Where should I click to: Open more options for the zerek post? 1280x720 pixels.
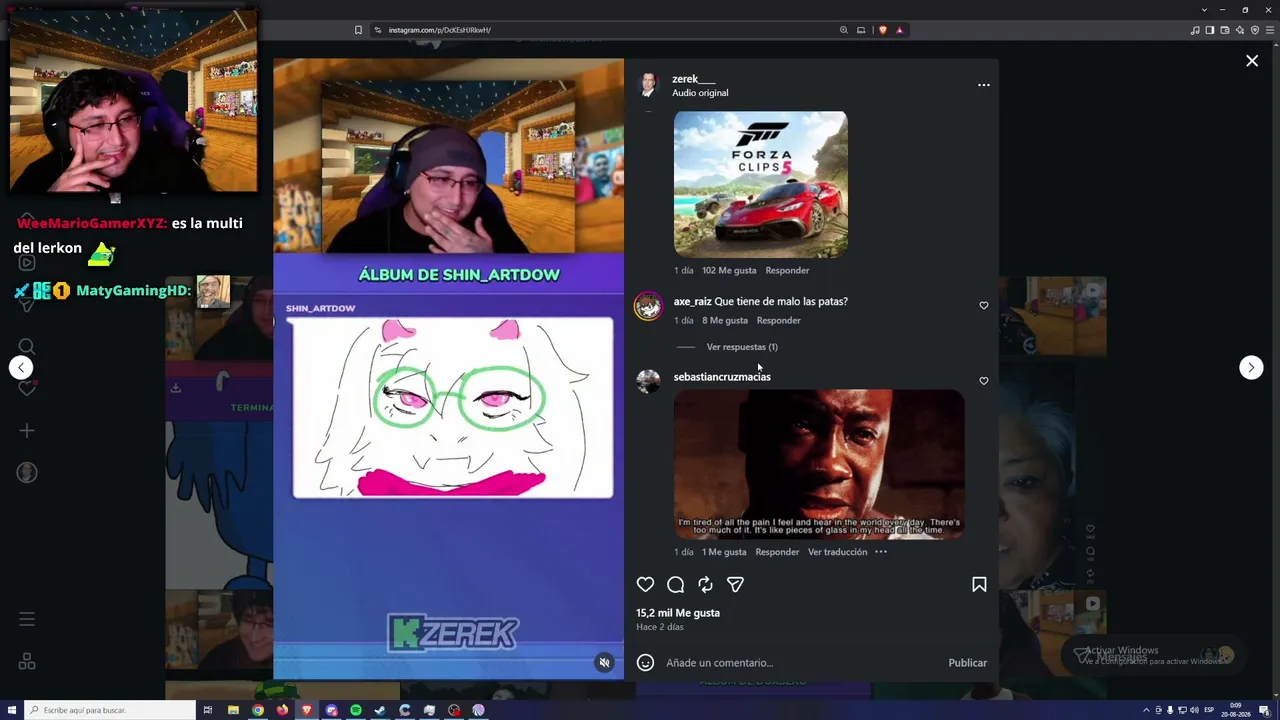(x=983, y=85)
